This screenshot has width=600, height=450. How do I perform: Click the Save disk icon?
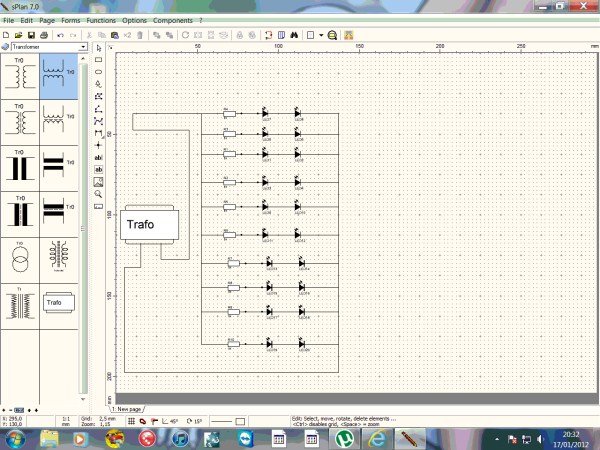[x=31, y=35]
